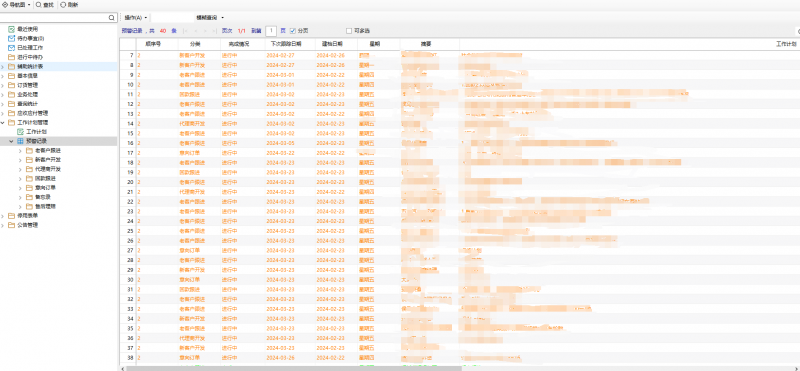Click the page number input field
Image resolution: width=800 pixels, height=371 pixels.
click(272, 31)
